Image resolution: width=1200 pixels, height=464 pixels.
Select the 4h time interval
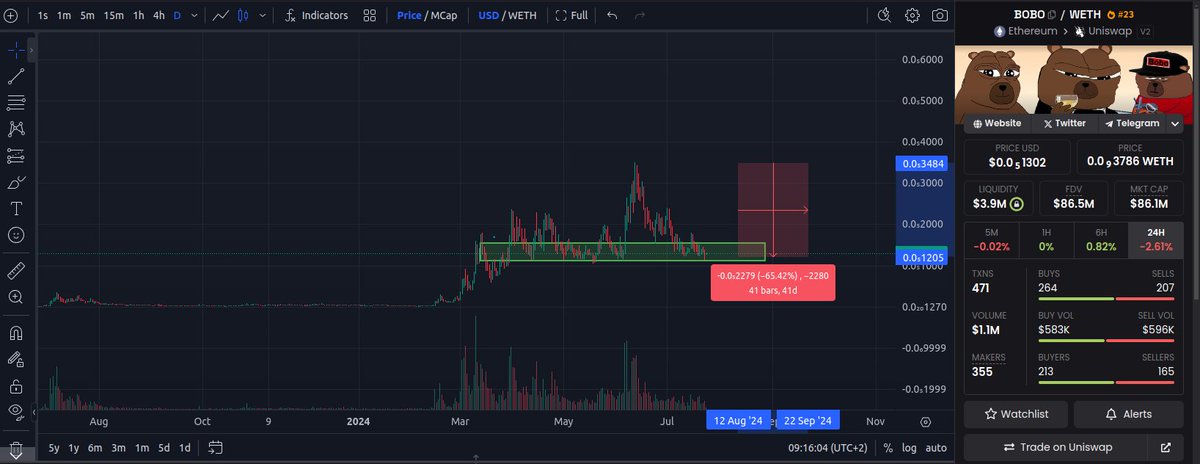(159, 15)
